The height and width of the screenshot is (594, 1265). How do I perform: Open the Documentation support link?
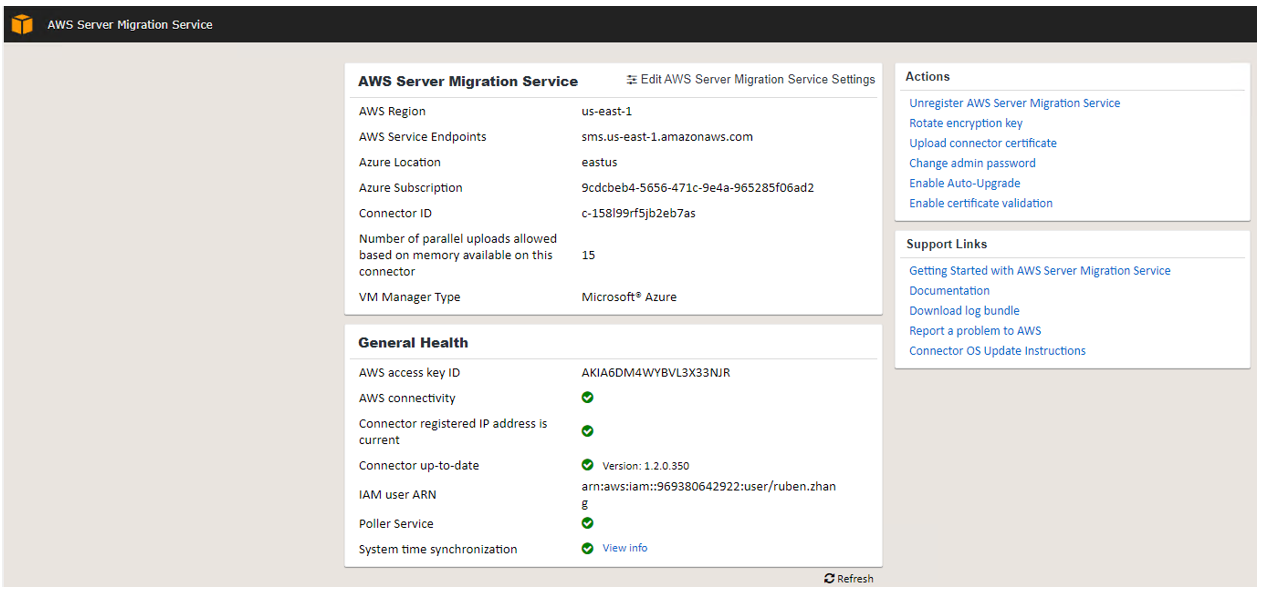949,291
